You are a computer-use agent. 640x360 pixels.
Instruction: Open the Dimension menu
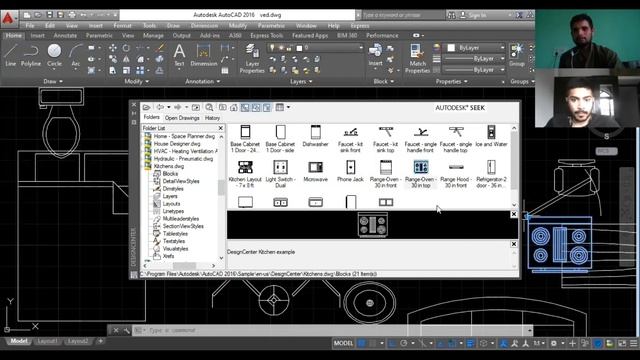204,26
